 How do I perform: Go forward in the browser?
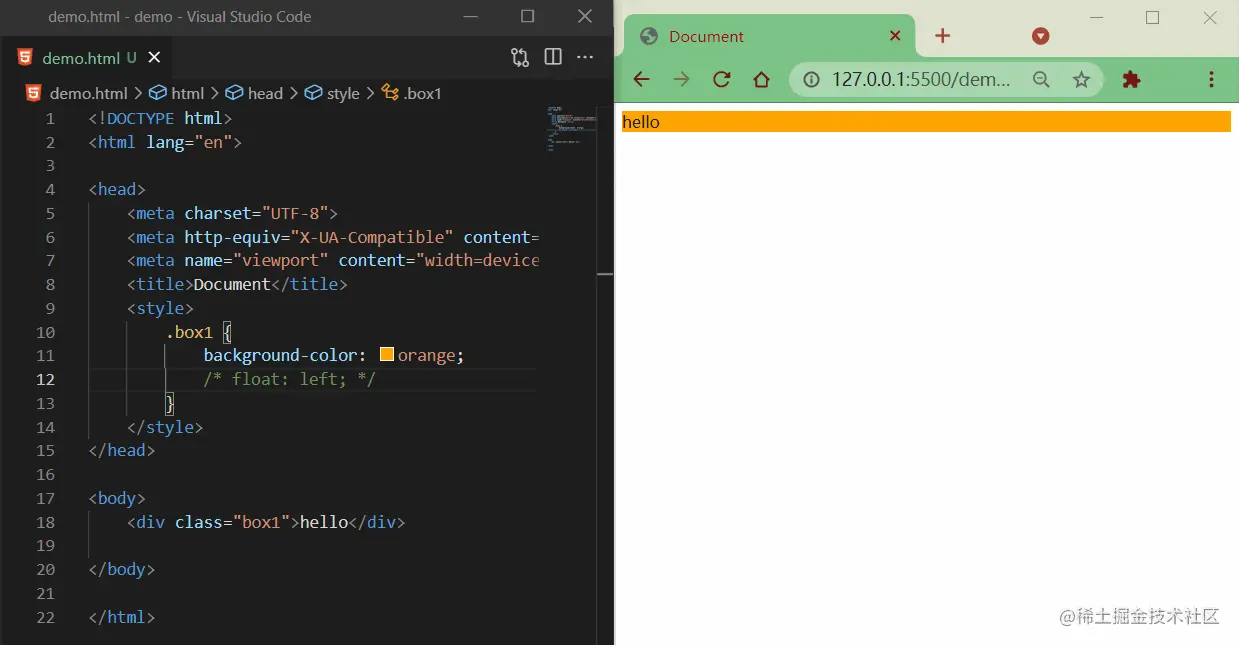[682, 80]
